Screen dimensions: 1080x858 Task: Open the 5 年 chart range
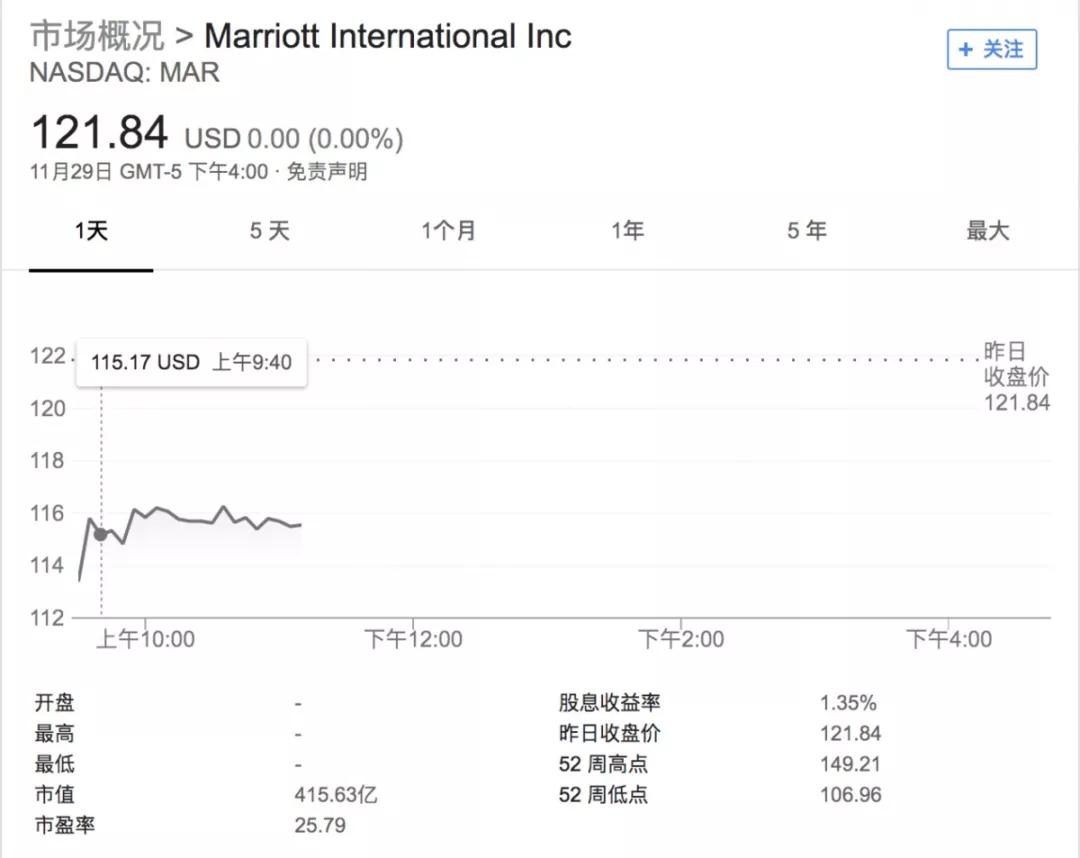[807, 231]
